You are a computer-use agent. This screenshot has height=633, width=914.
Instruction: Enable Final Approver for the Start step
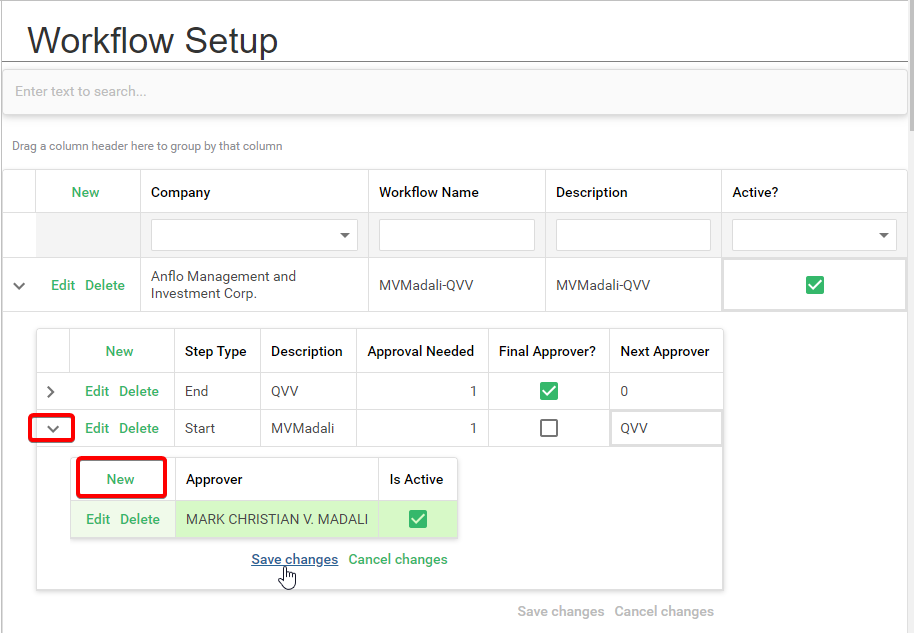tap(548, 427)
